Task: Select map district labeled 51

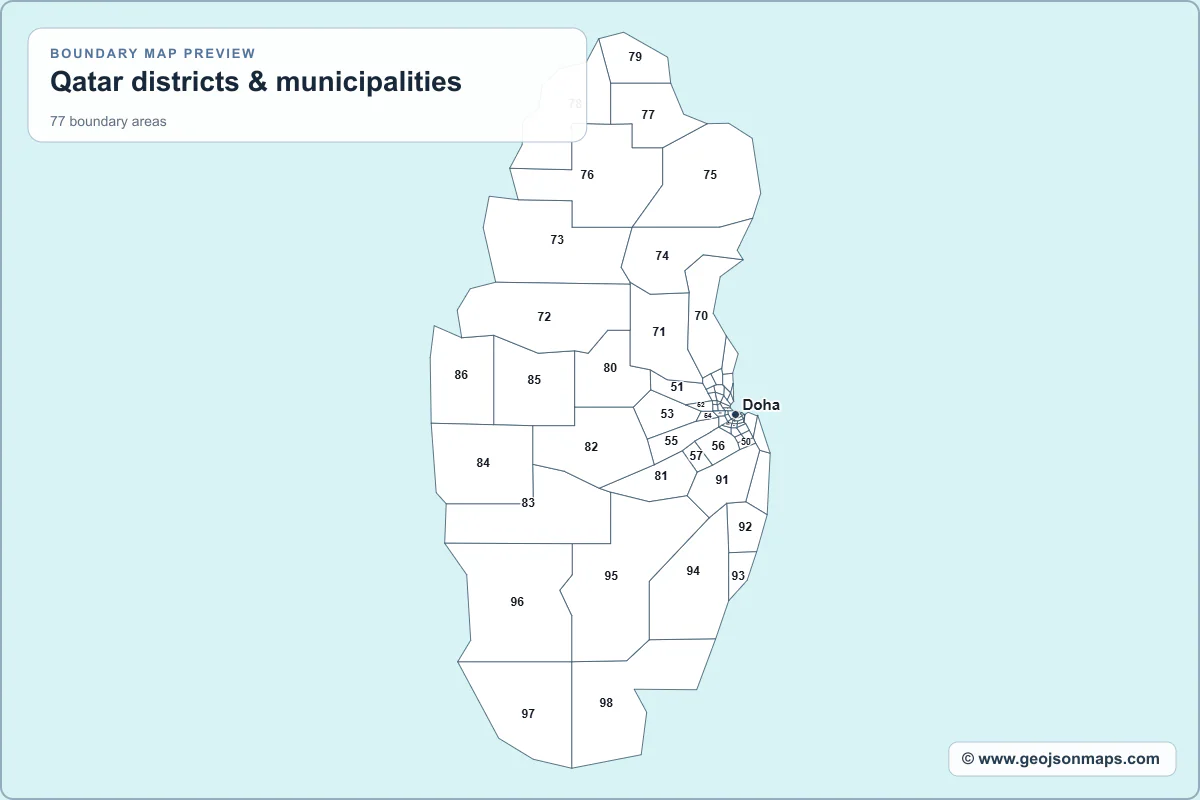Action: coord(677,387)
